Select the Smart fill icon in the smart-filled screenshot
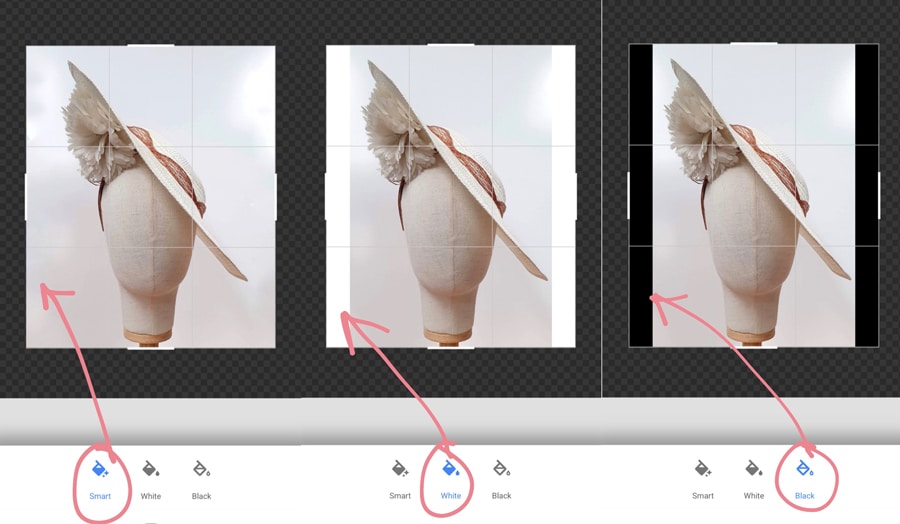Image resolution: width=900 pixels, height=524 pixels. pos(100,469)
